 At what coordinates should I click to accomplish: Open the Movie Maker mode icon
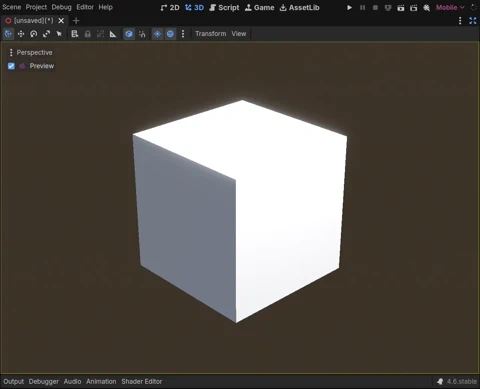pyautogui.click(x=427, y=7)
